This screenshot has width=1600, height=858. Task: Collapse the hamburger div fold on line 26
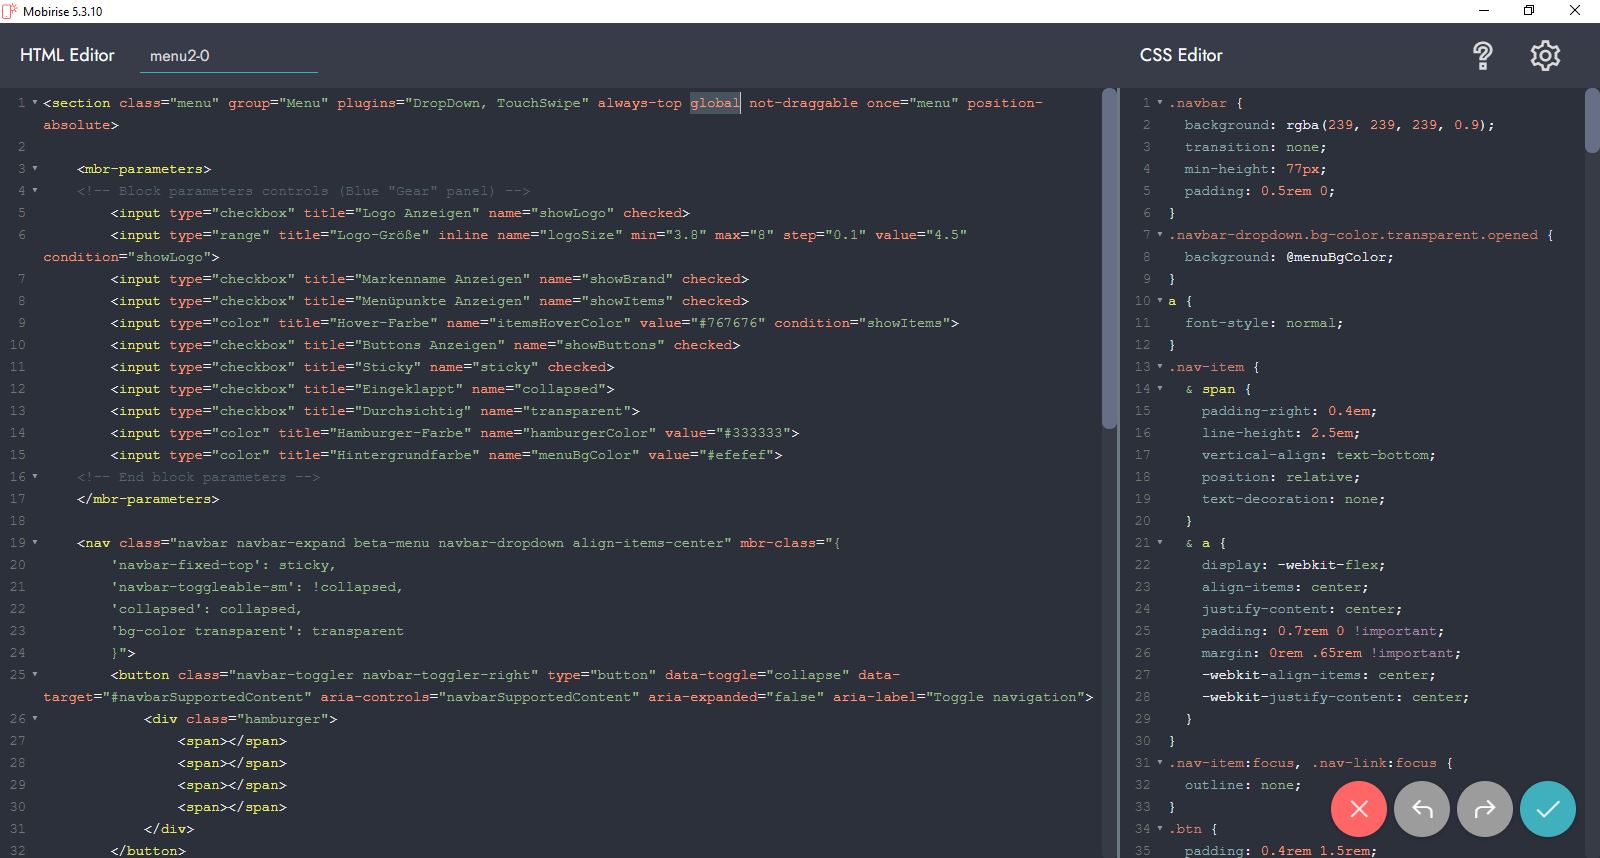35,719
